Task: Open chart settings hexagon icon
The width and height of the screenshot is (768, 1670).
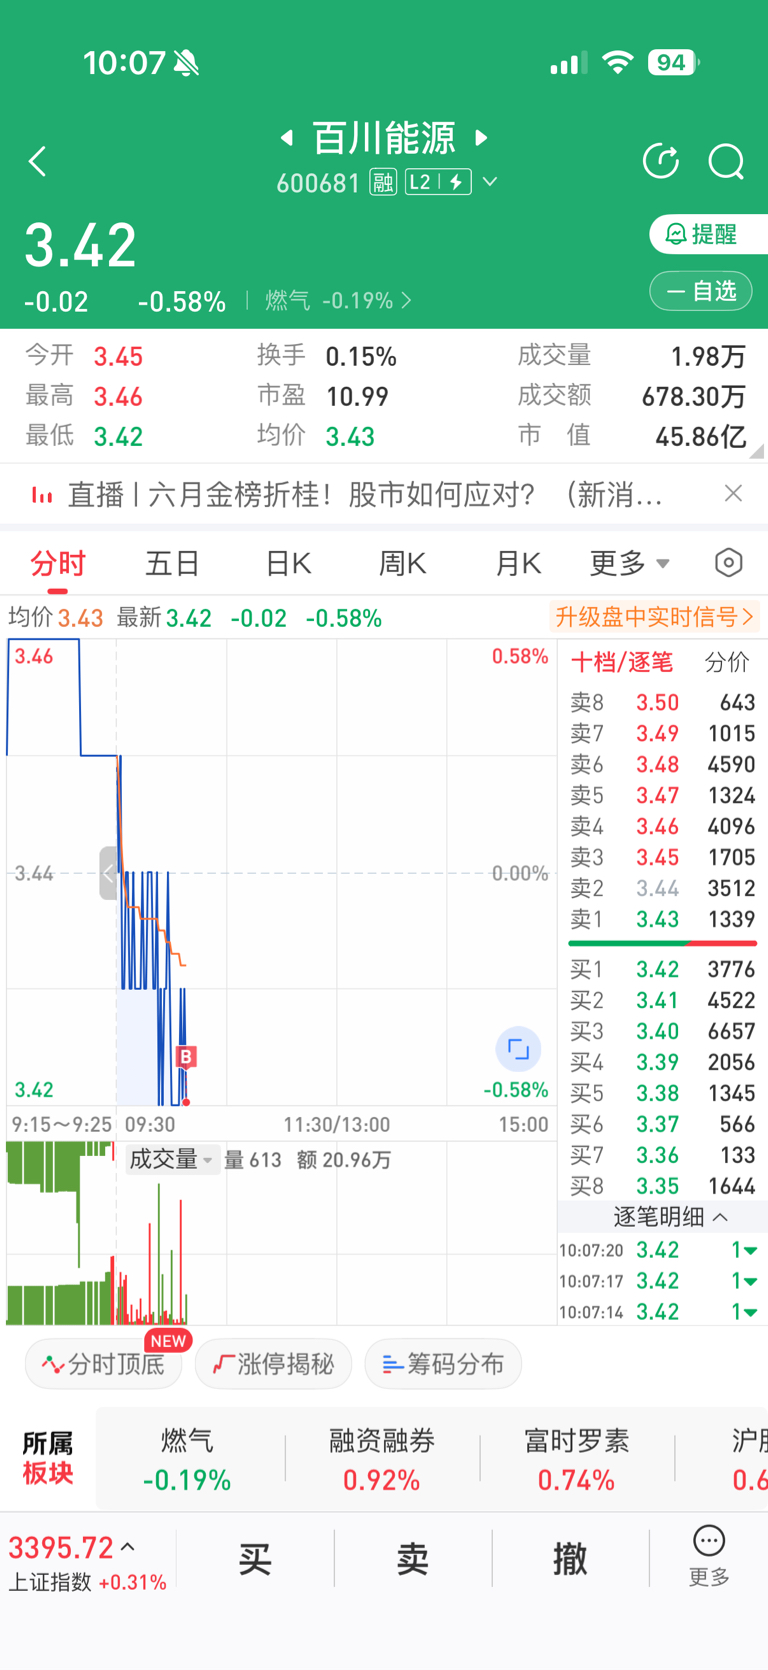Action: click(x=729, y=563)
